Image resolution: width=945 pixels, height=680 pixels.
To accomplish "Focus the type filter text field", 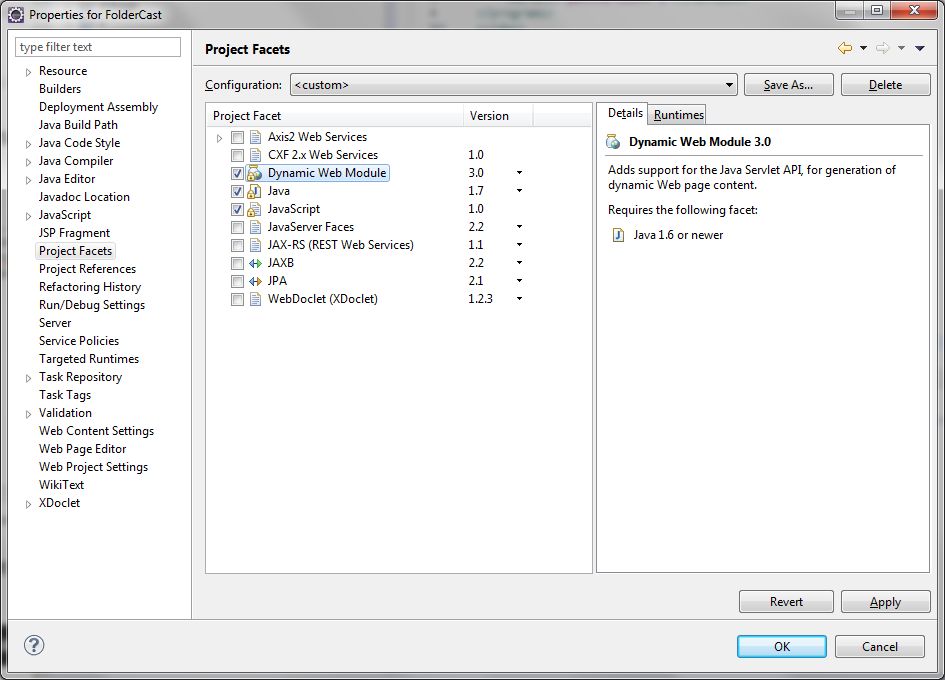I will (98, 47).
